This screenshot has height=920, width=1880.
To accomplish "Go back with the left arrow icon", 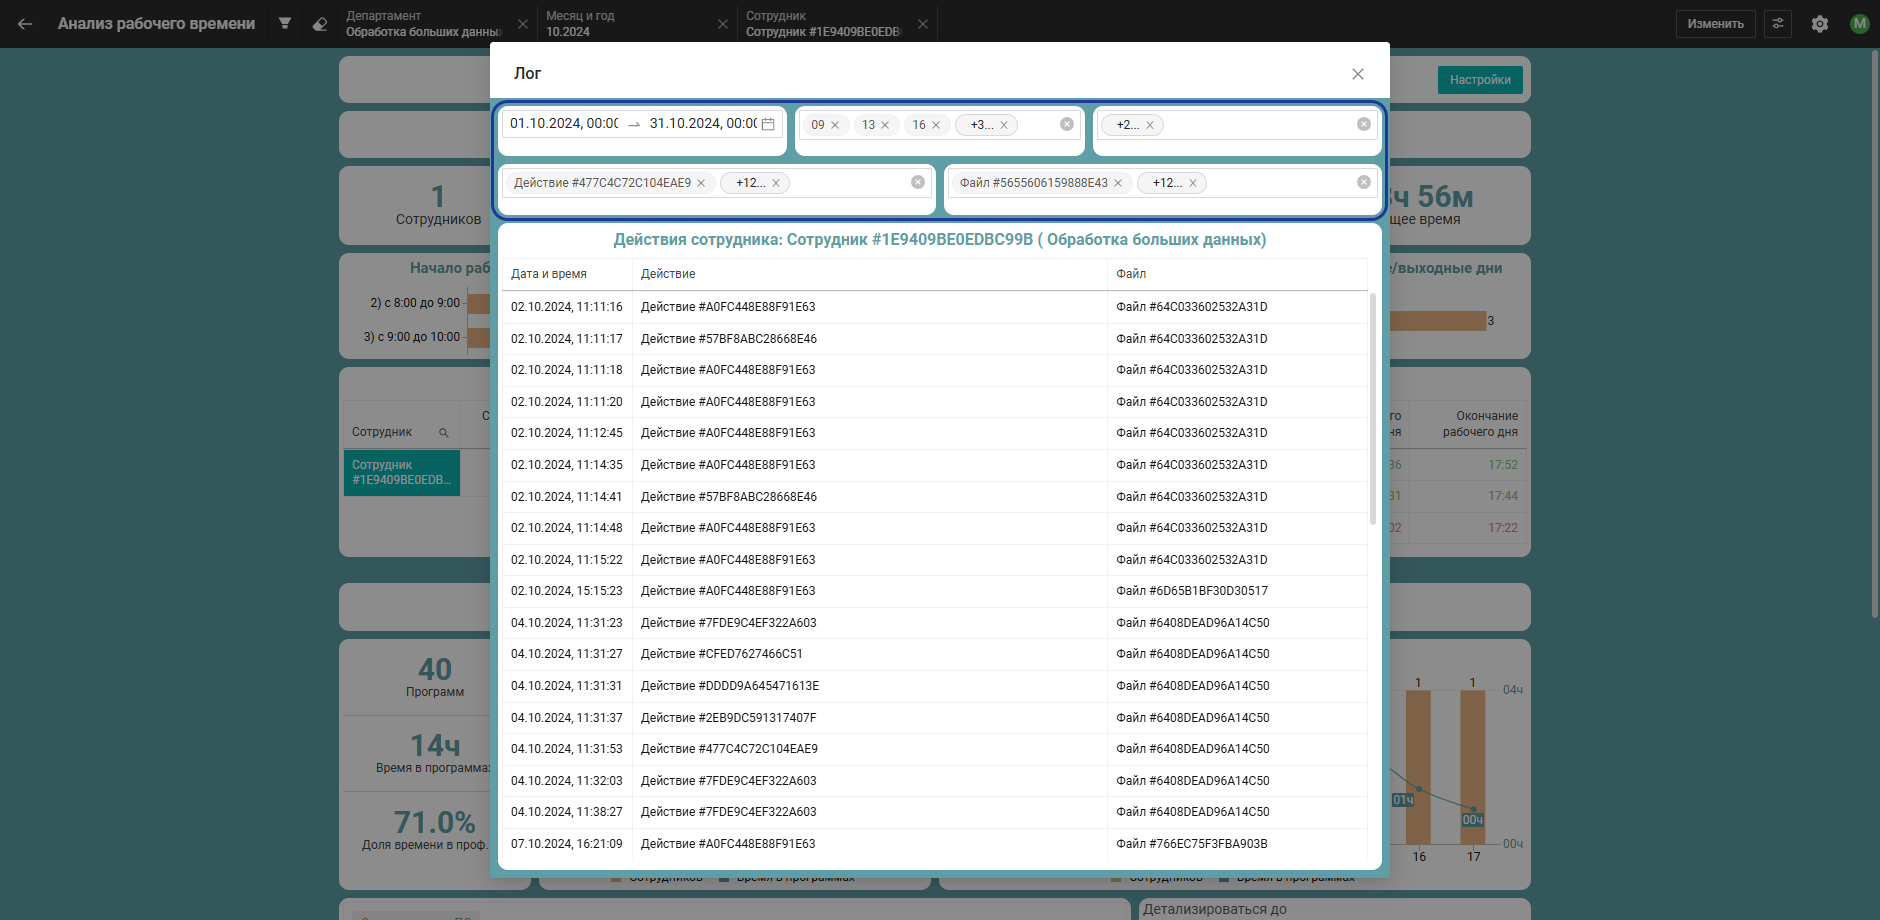I will pyautogui.click(x=25, y=23).
